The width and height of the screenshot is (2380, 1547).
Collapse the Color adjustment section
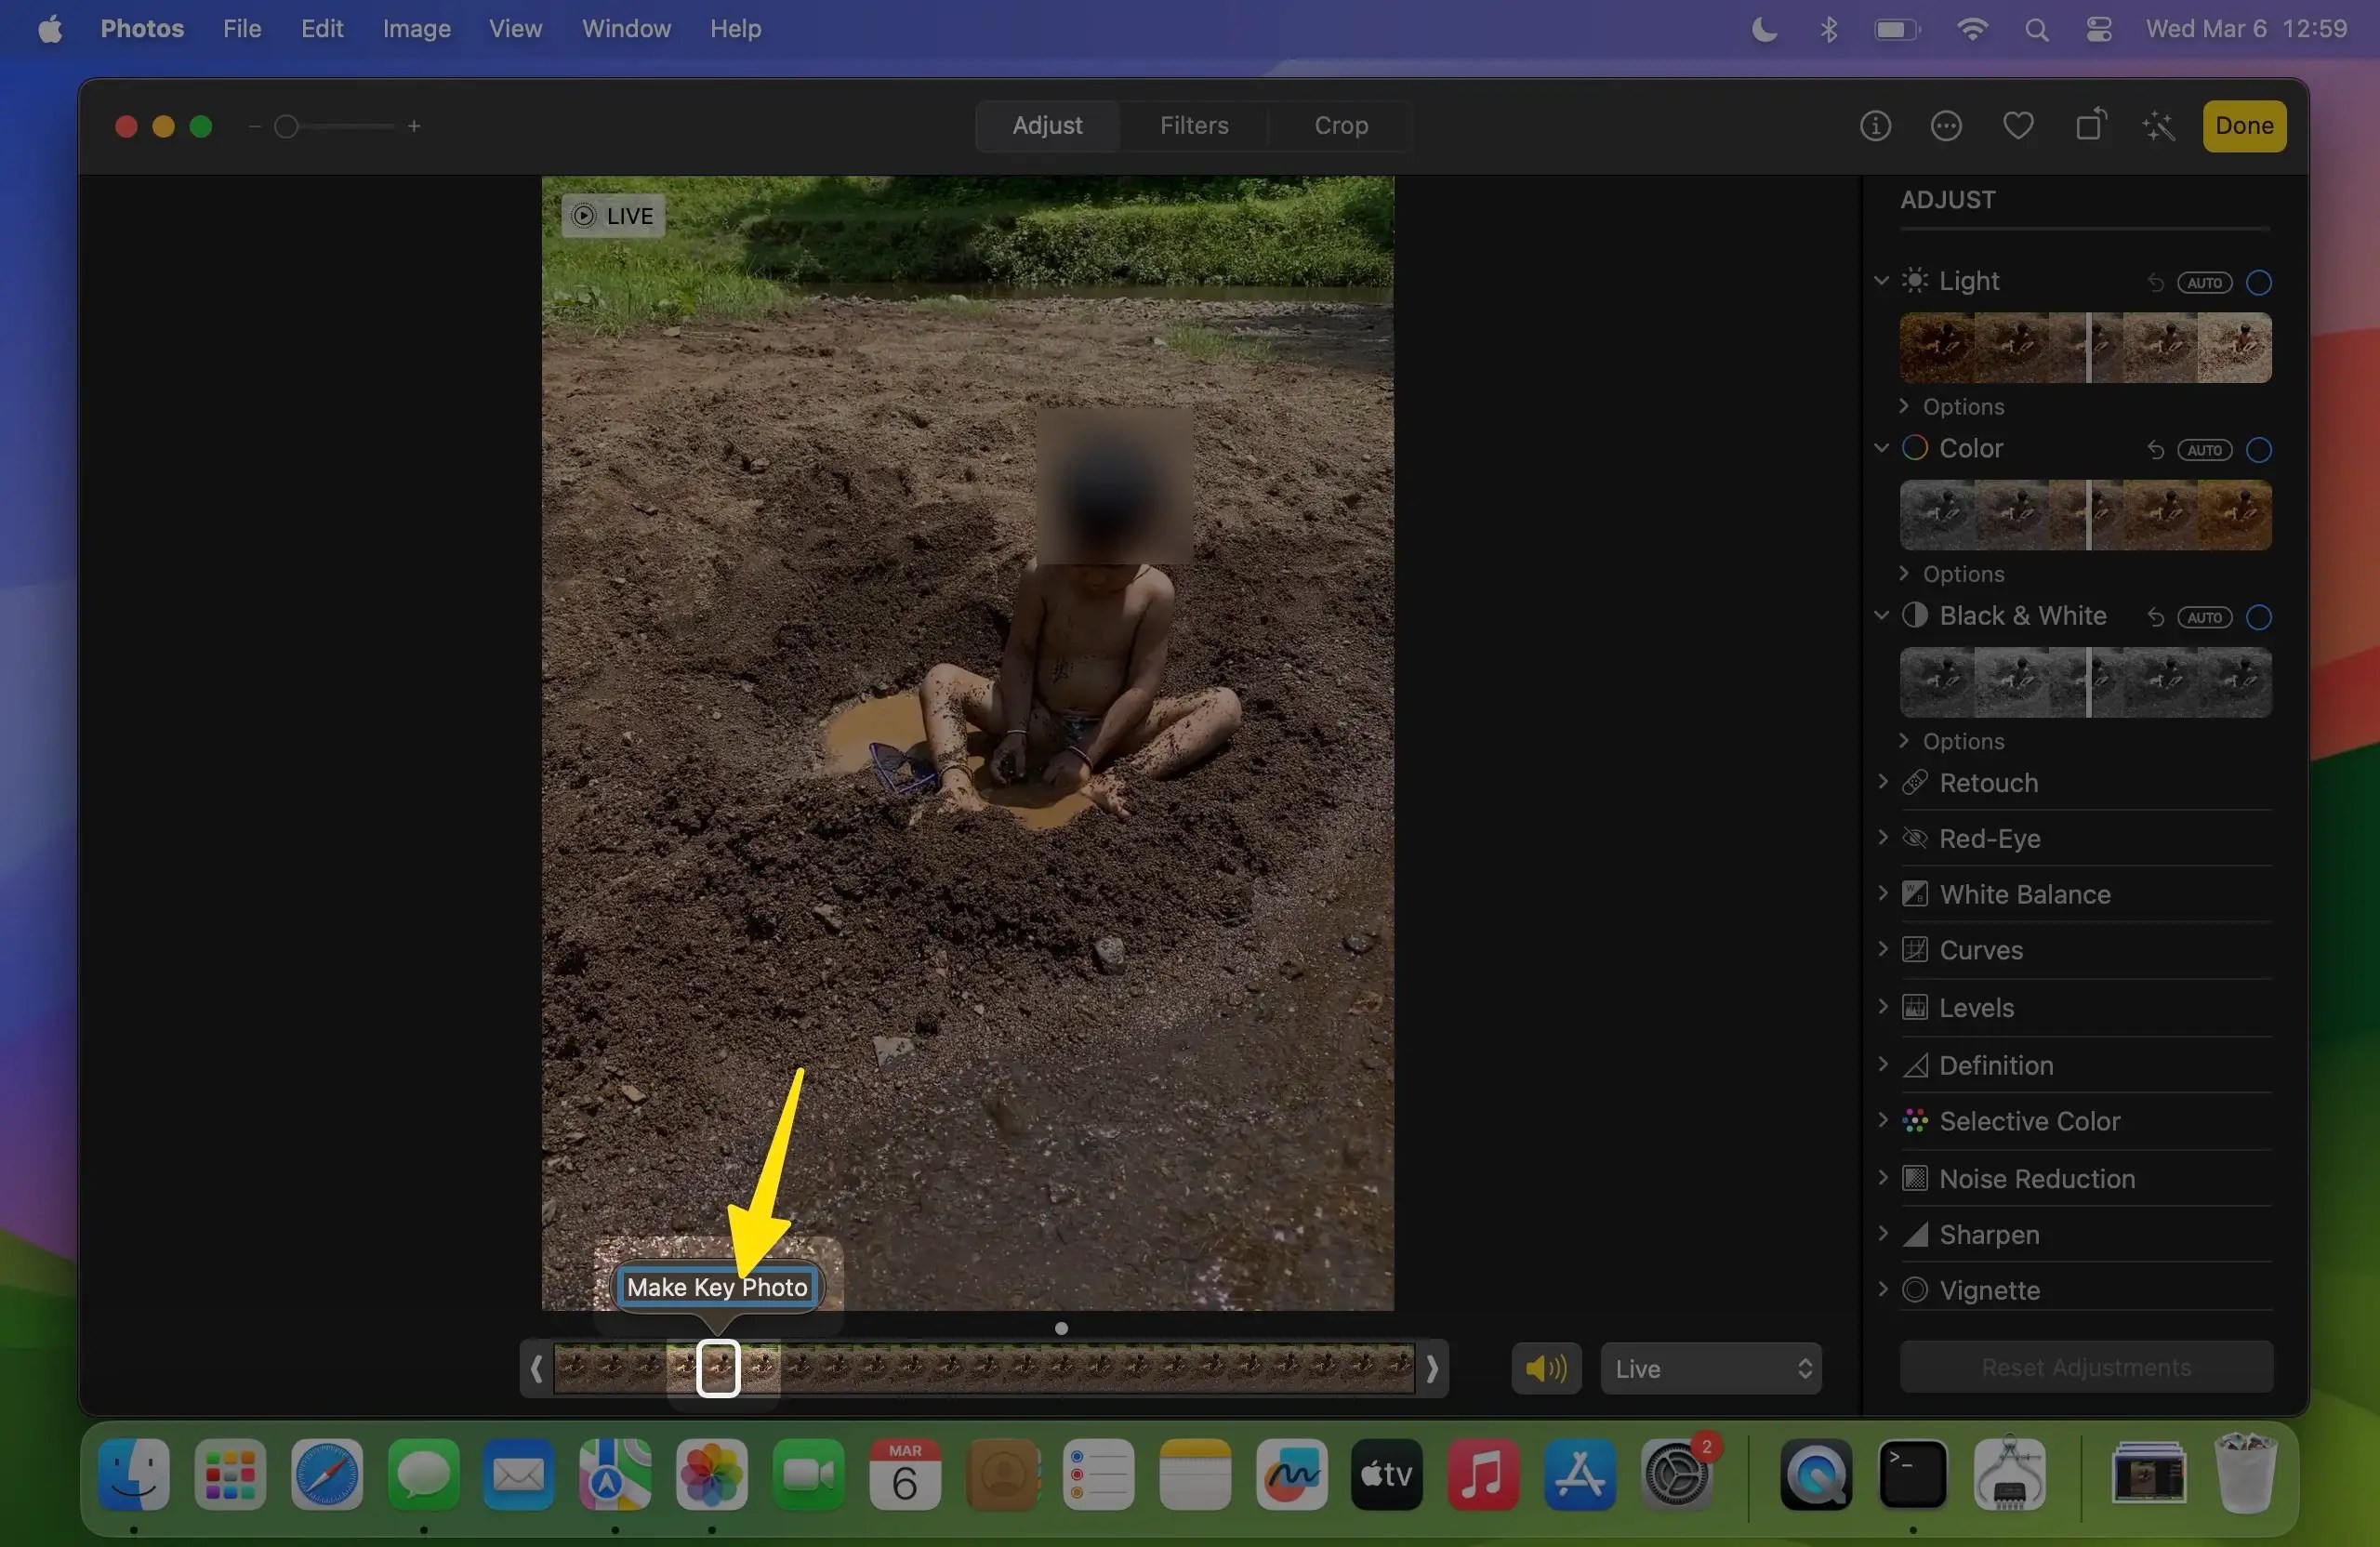(x=1882, y=448)
